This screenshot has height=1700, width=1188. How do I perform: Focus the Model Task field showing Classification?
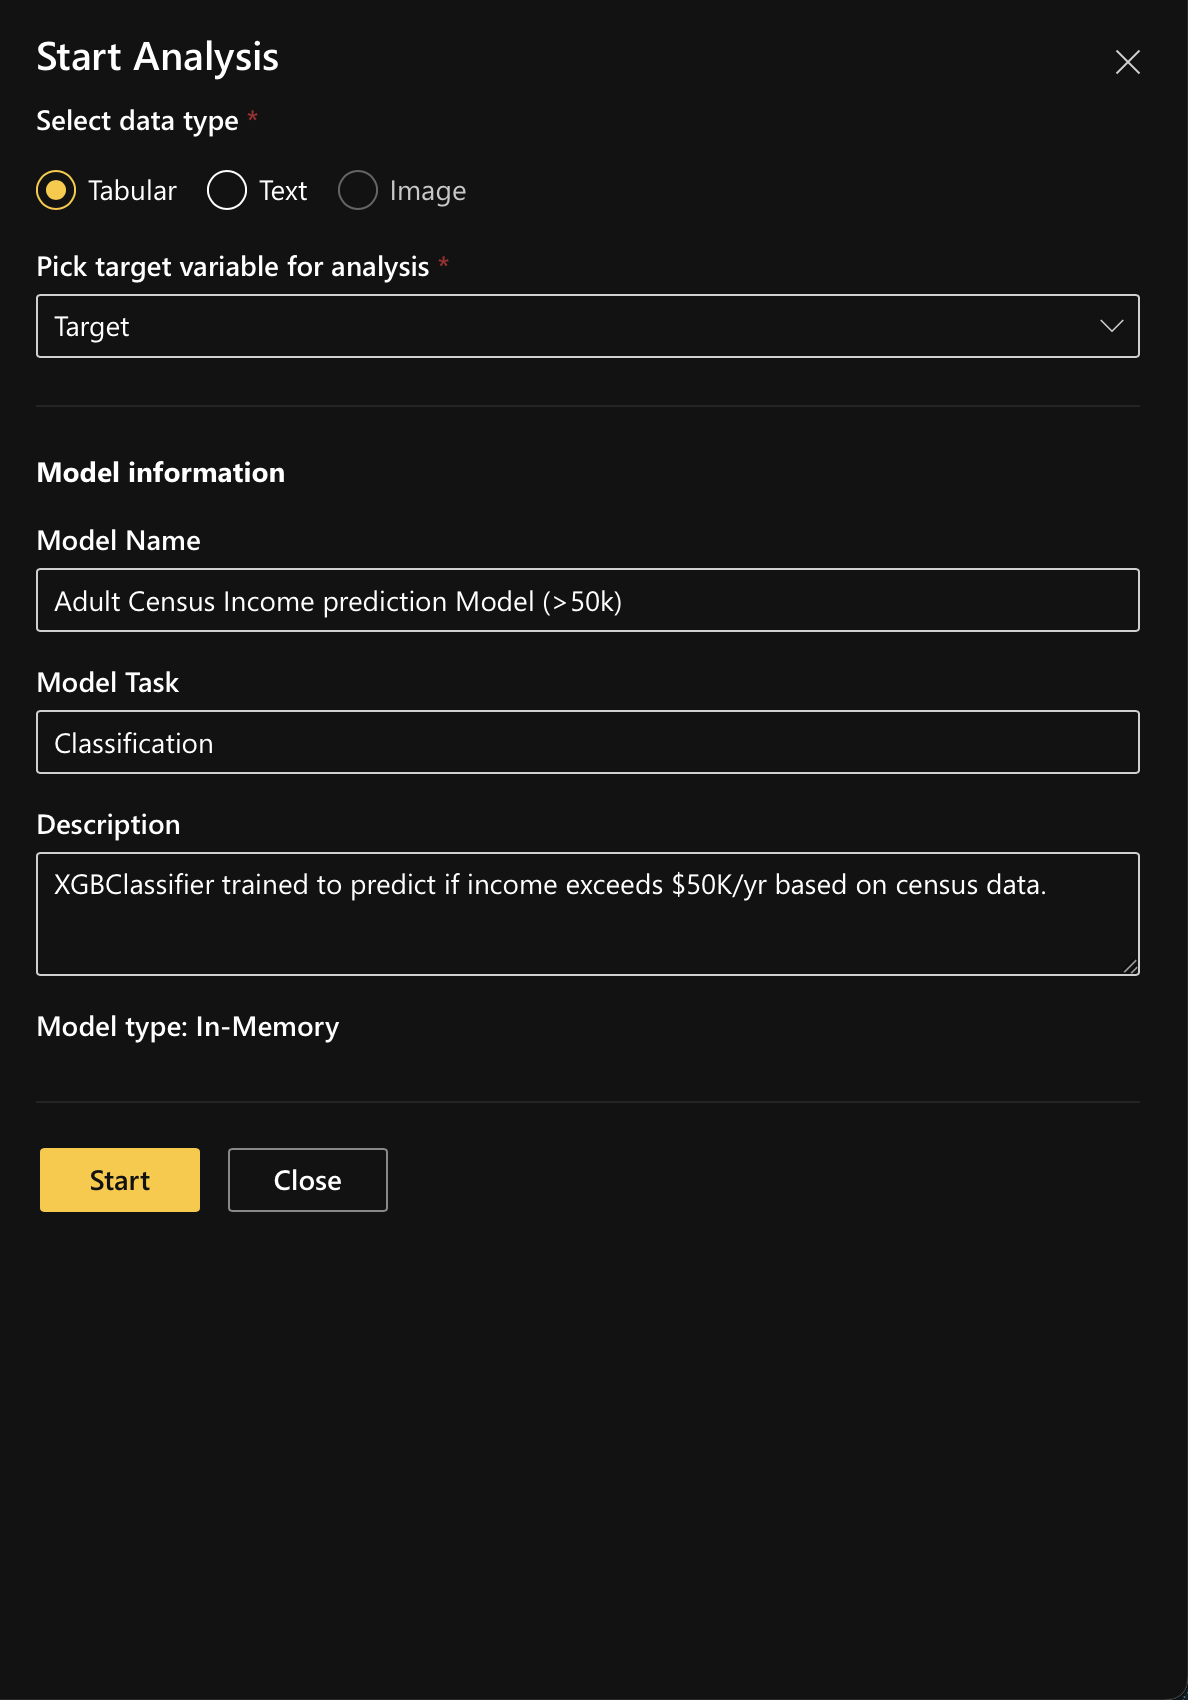coord(587,742)
